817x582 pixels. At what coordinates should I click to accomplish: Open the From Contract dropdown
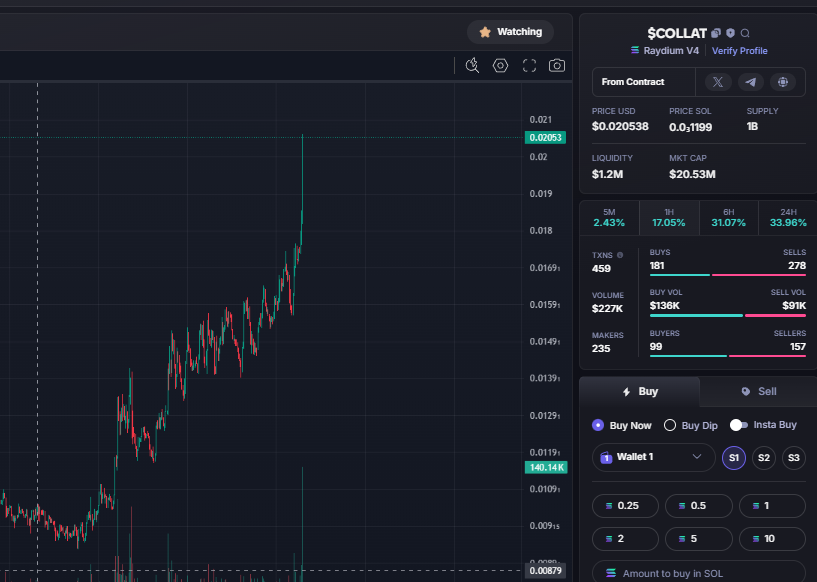pos(642,82)
